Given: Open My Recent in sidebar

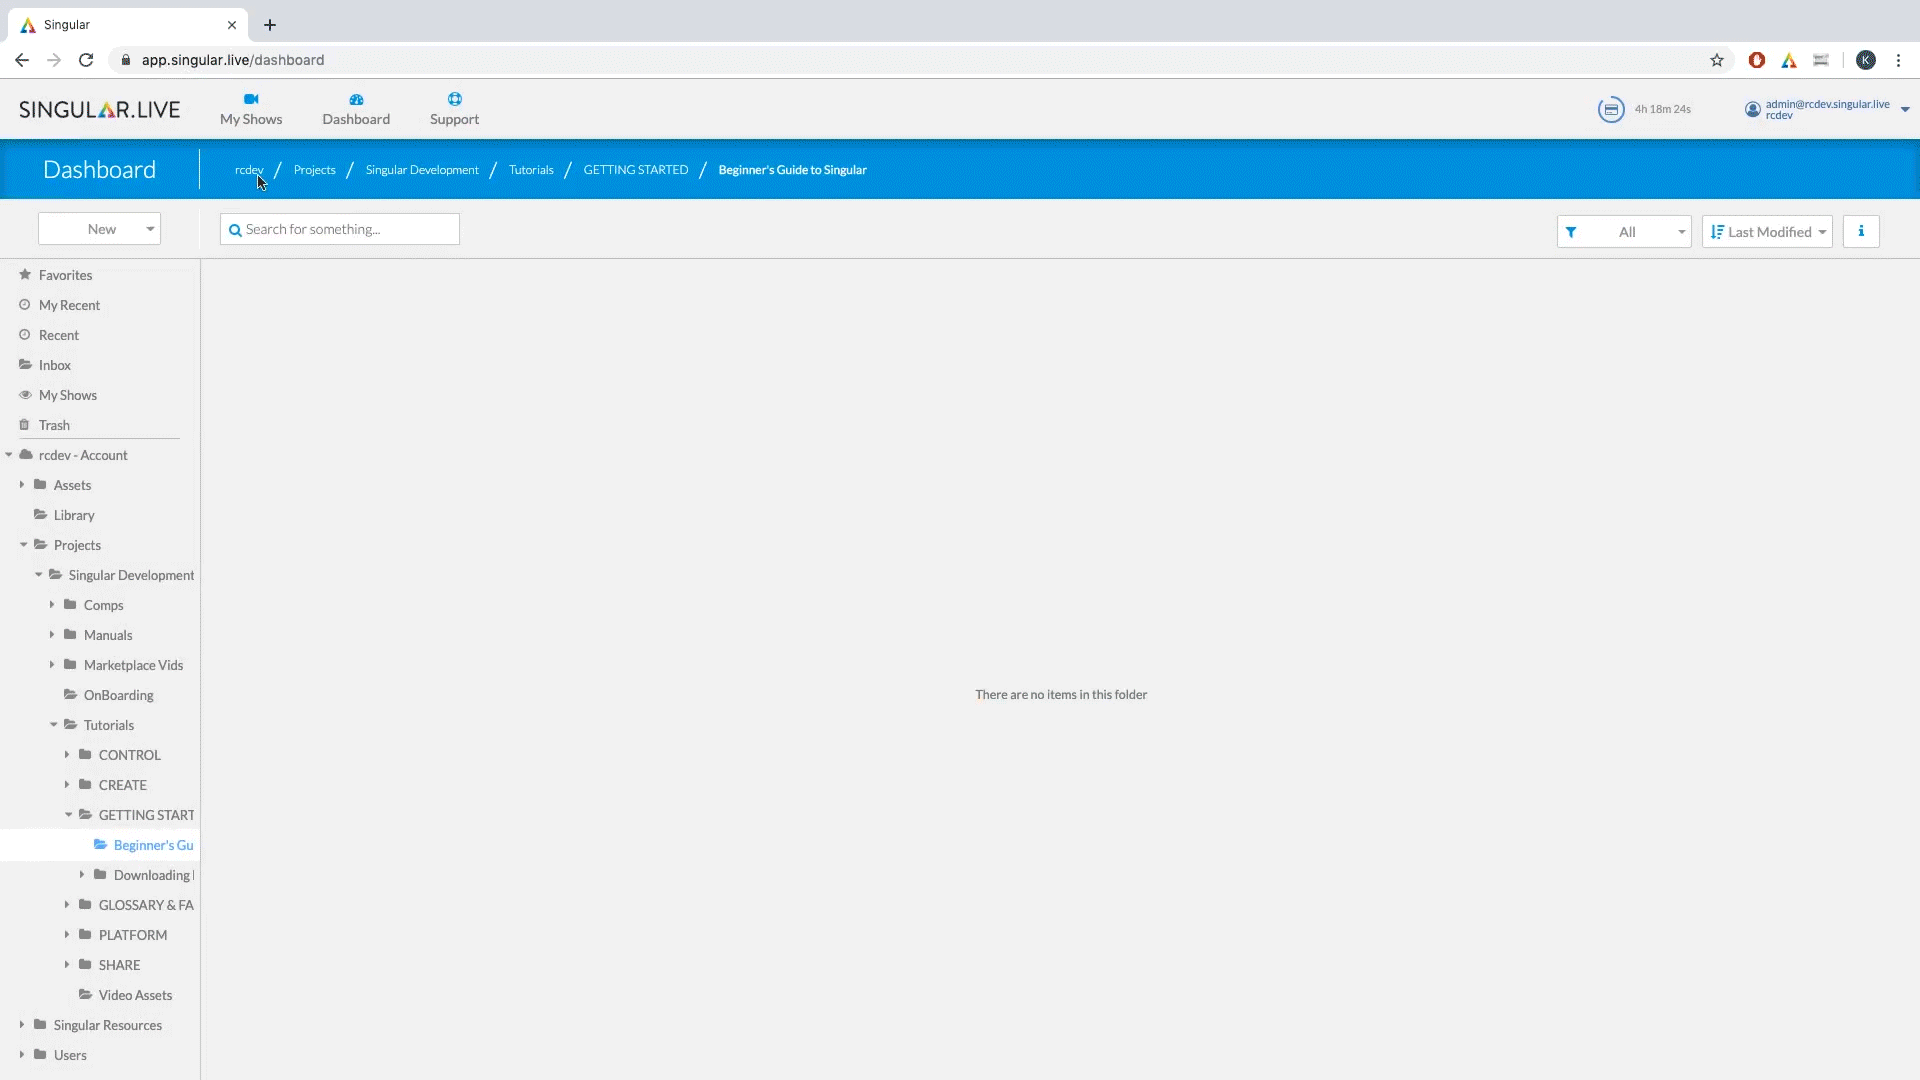Looking at the screenshot, I should click(69, 305).
